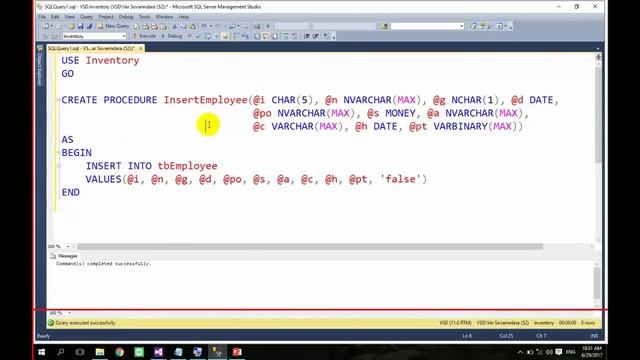Viewport: 640px width, 360px height.
Task: Open the Window menu
Action: [164, 17]
